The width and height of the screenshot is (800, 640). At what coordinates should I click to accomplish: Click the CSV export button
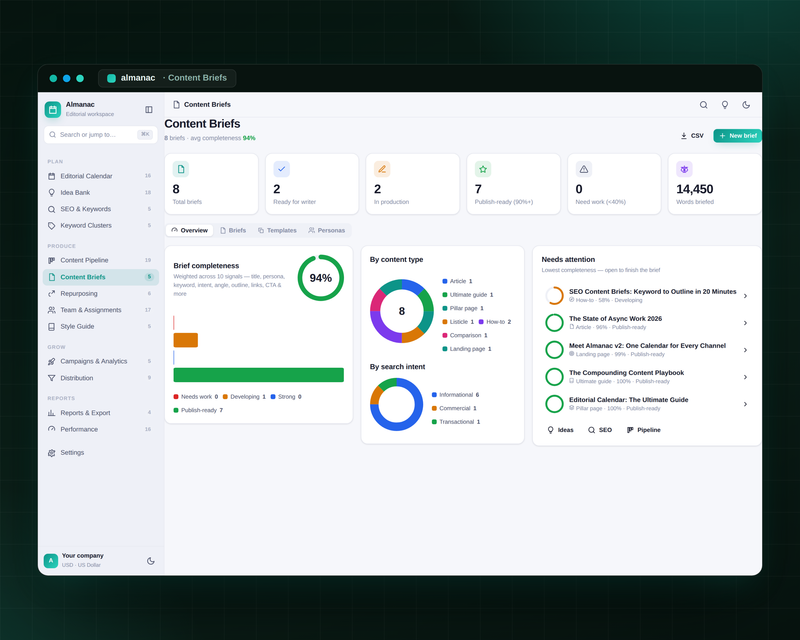[x=692, y=136]
